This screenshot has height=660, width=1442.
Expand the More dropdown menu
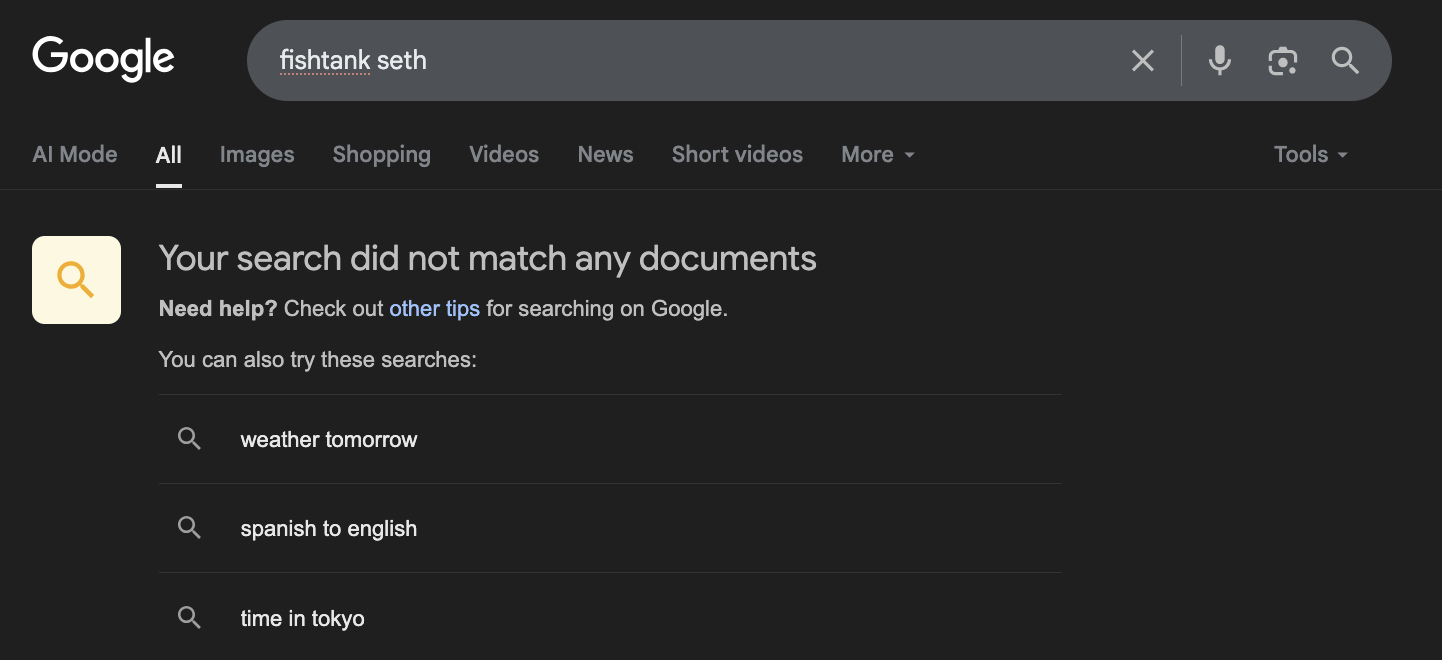tap(878, 155)
